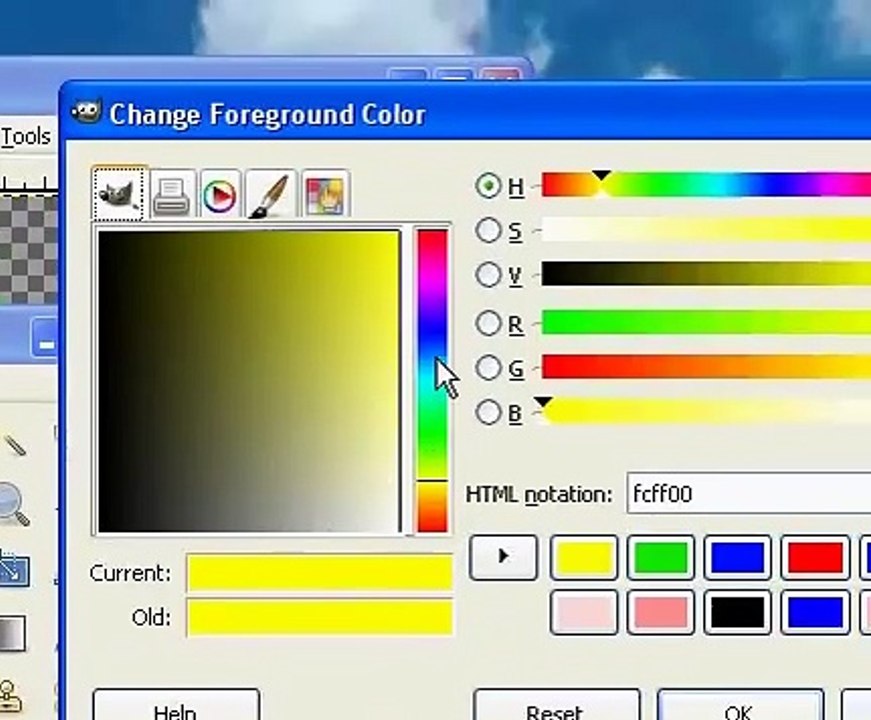This screenshot has width=871, height=720.
Task: Open the palette color selector tab
Action: 326,196
